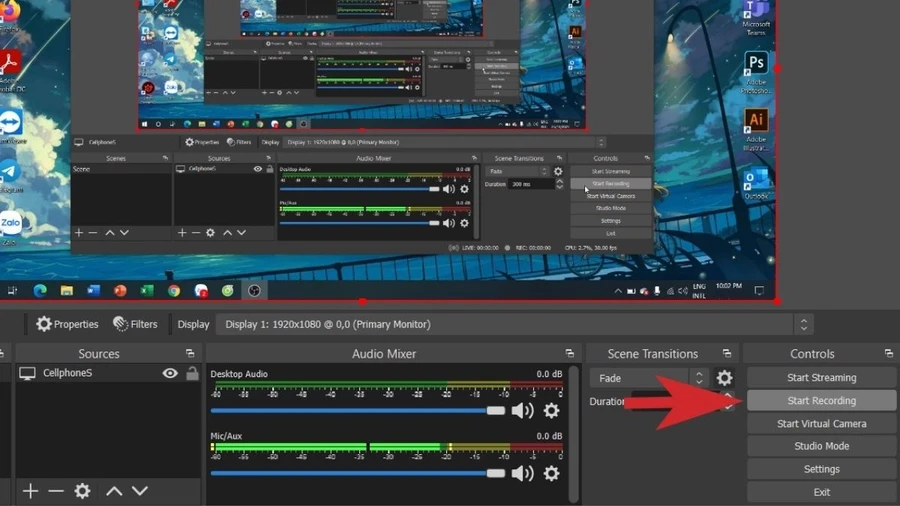This screenshot has width=900, height=506.
Task: Open source properties gear in Sources toolbar
Action: pos(82,491)
